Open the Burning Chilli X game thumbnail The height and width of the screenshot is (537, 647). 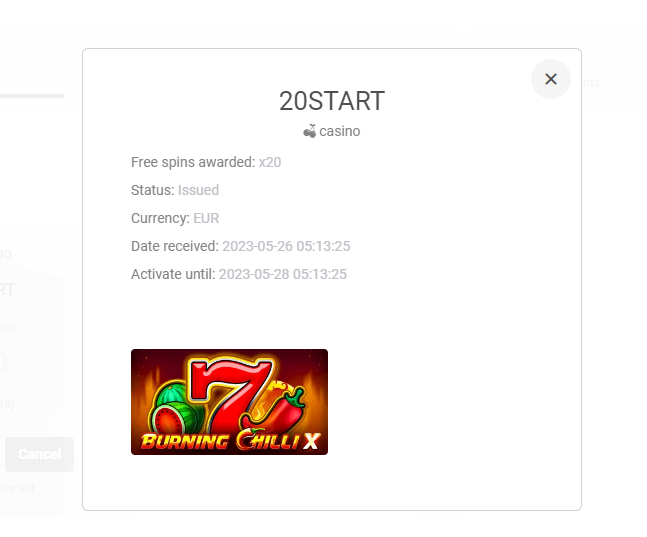click(x=229, y=402)
